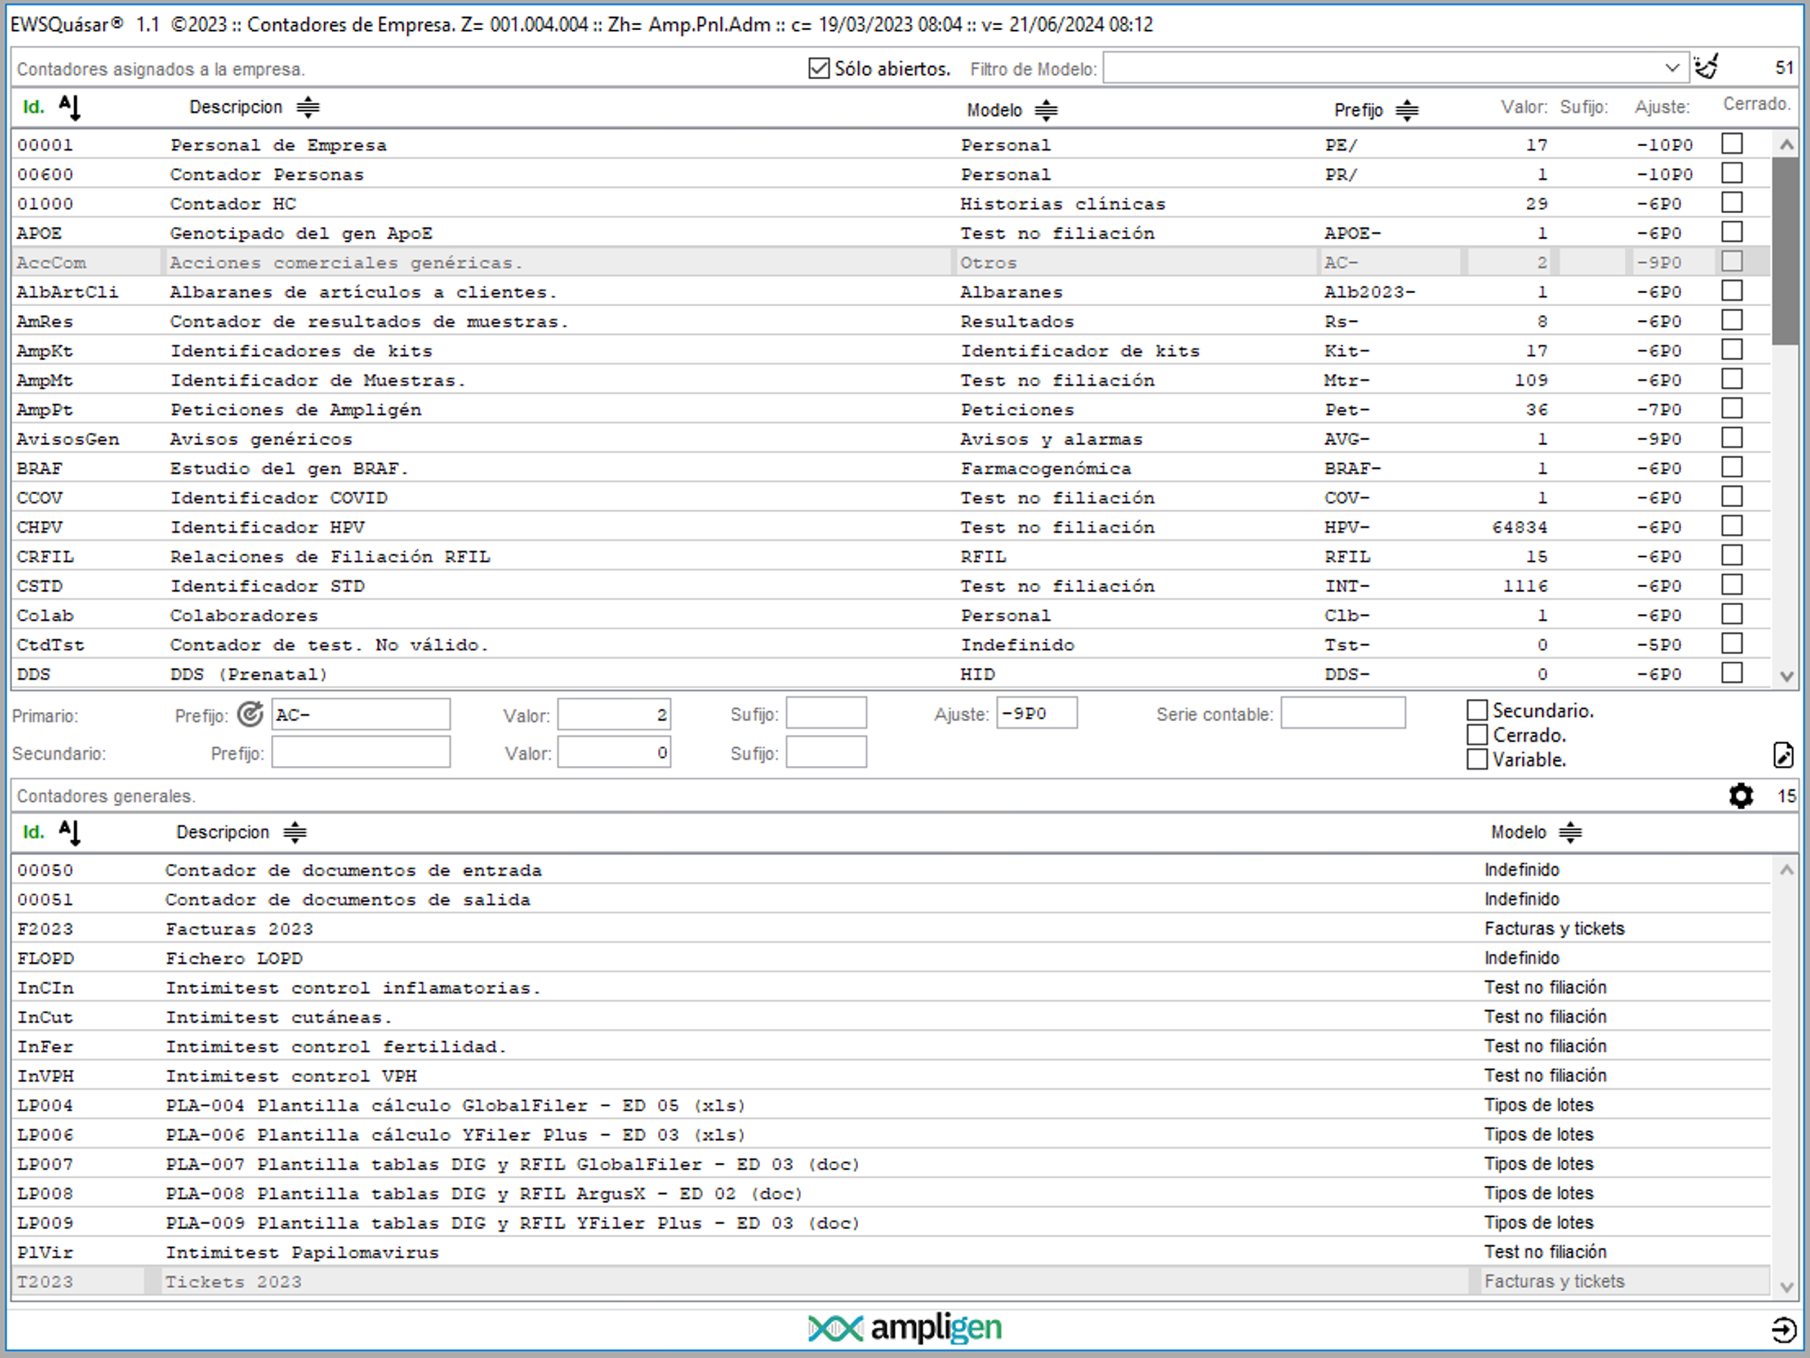1810x1358 pixels.
Task: Click the Serie contable input field
Action: [x=1342, y=714]
